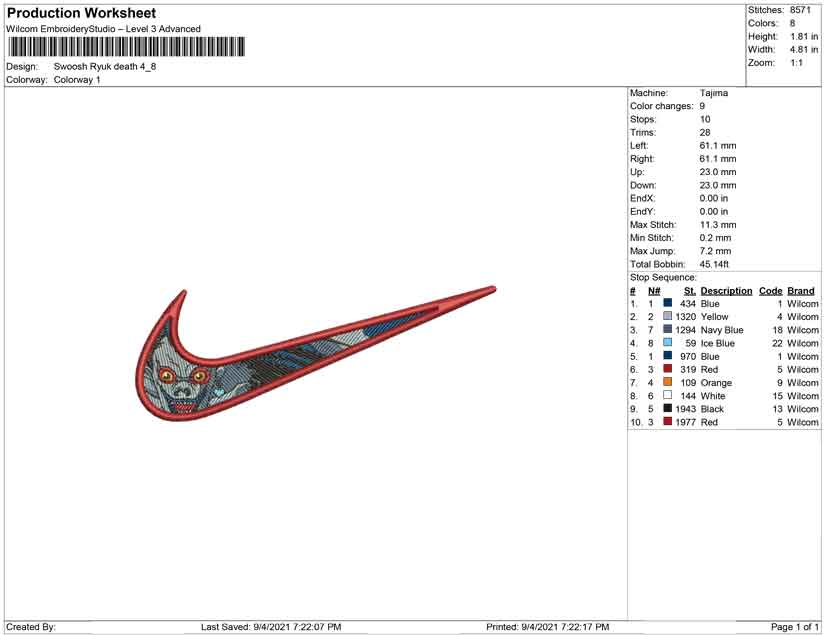Click the Created By label in footer
Screen dimensions: 825x635
tap(31, 627)
